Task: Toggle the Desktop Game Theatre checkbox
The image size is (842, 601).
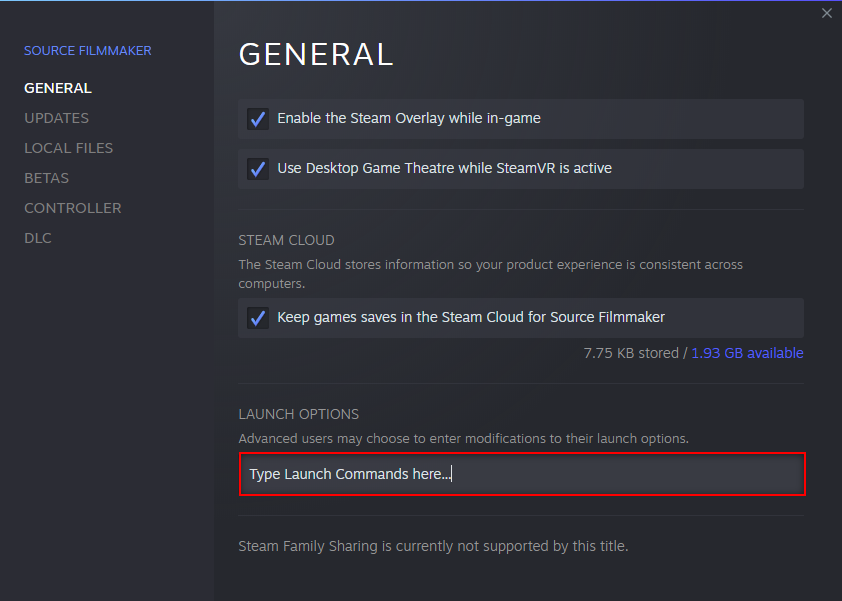Action: 258,169
